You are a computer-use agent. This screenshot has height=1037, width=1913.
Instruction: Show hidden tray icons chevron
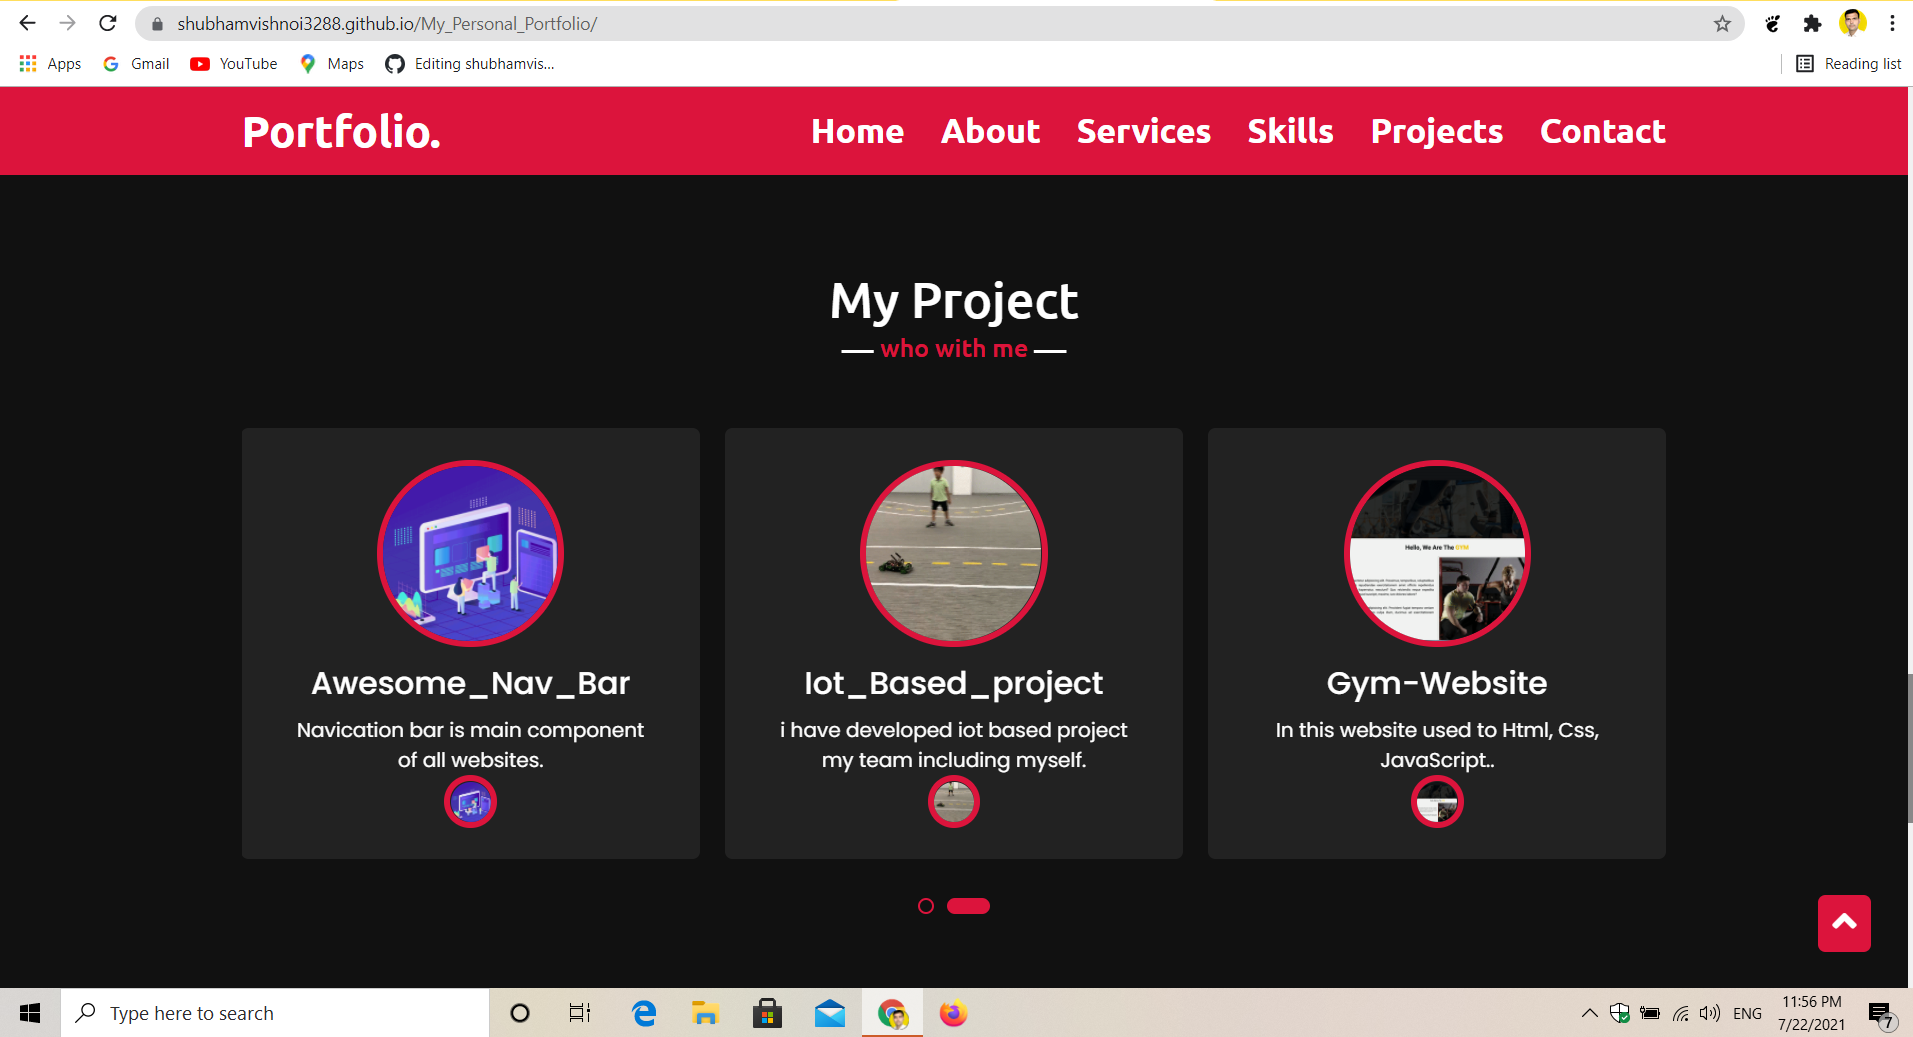[x=1589, y=1013]
